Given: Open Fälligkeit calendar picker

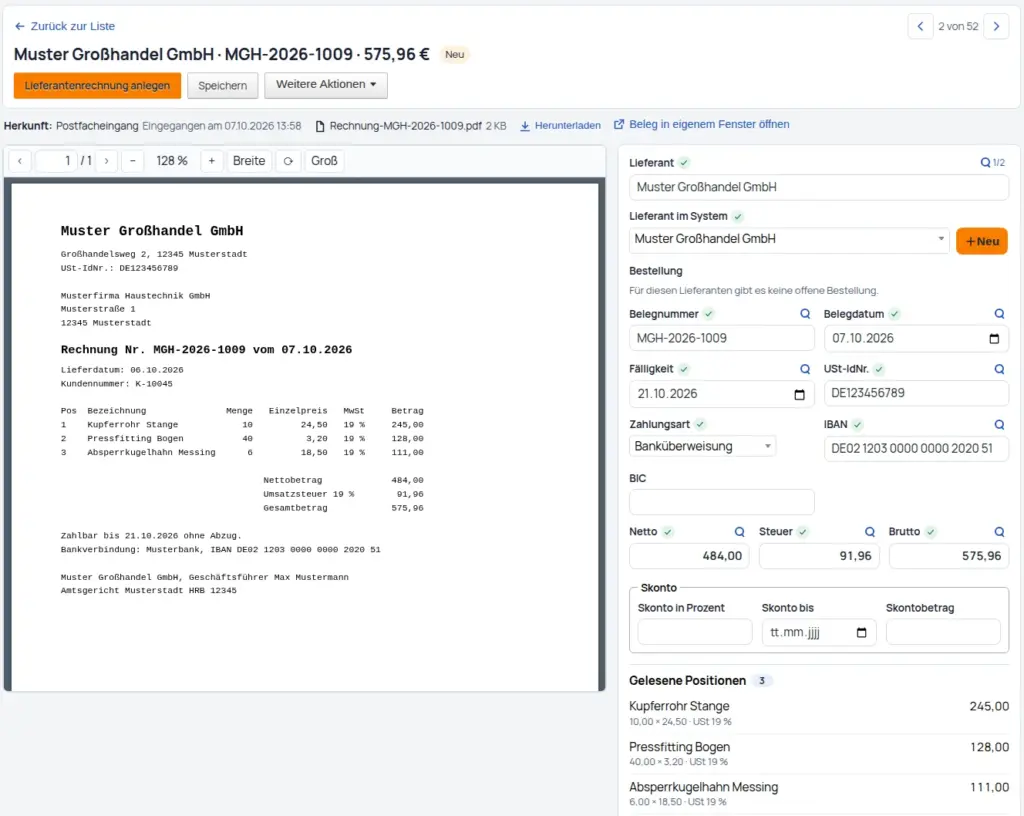Looking at the screenshot, I should [799, 394].
